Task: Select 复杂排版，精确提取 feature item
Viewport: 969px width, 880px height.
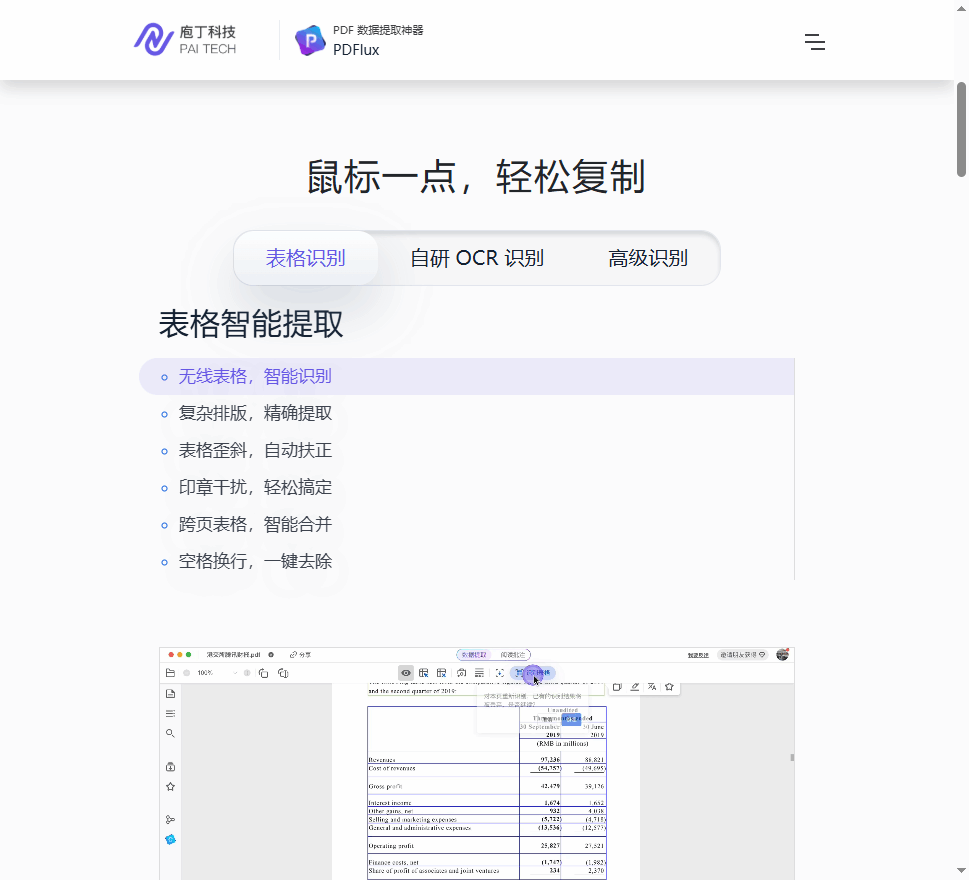Action: (255, 414)
